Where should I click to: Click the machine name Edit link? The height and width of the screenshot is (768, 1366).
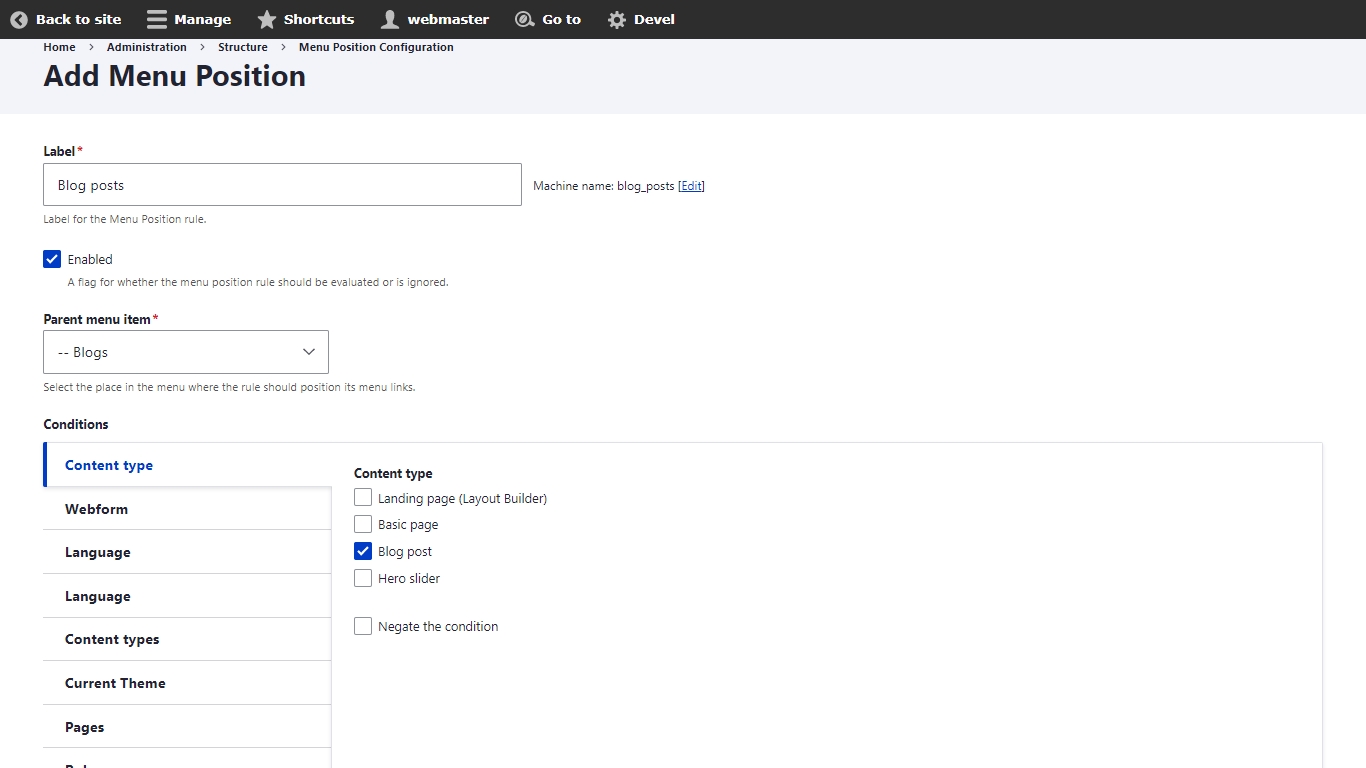[691, 186]
